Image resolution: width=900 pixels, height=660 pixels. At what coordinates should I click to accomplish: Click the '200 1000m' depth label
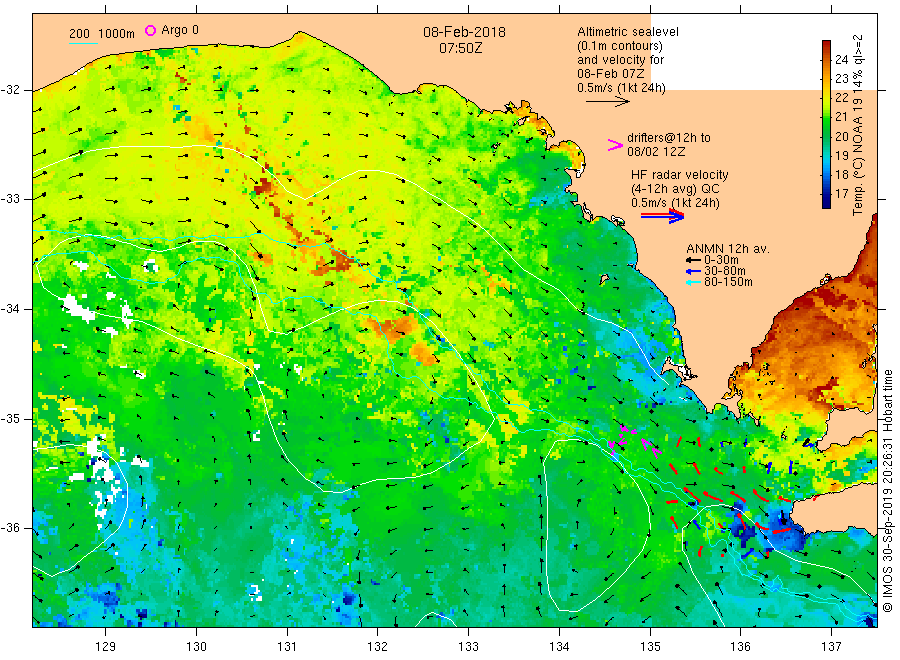[102, 34]
